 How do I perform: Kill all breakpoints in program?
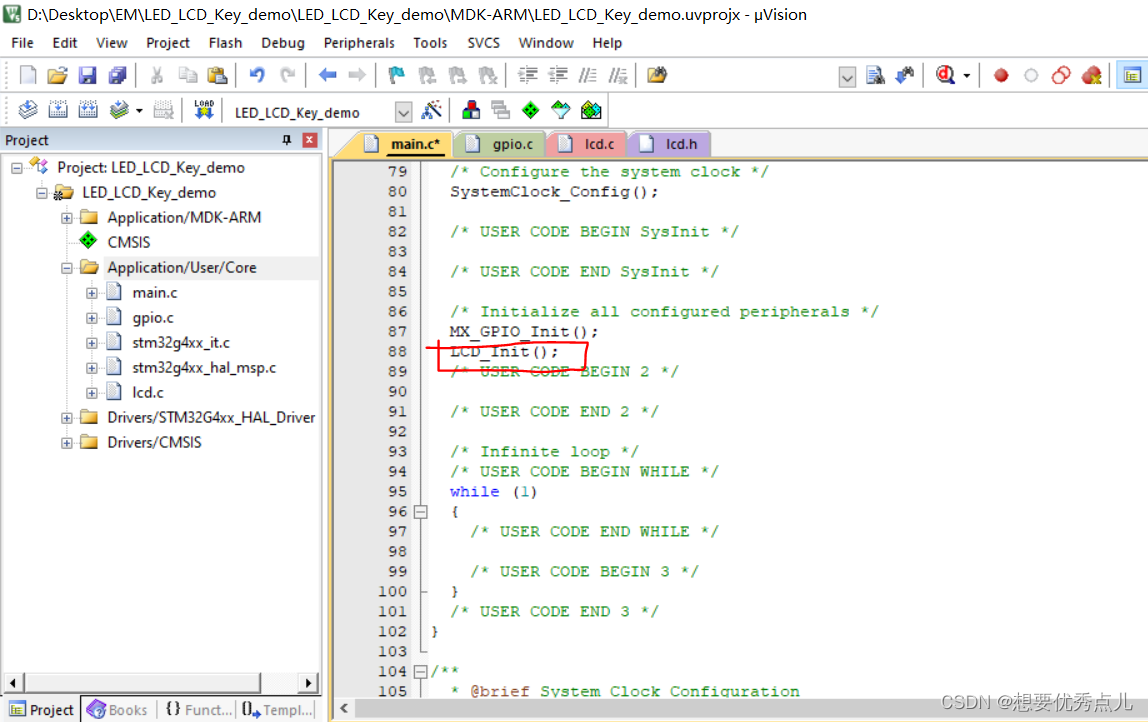1091,75
